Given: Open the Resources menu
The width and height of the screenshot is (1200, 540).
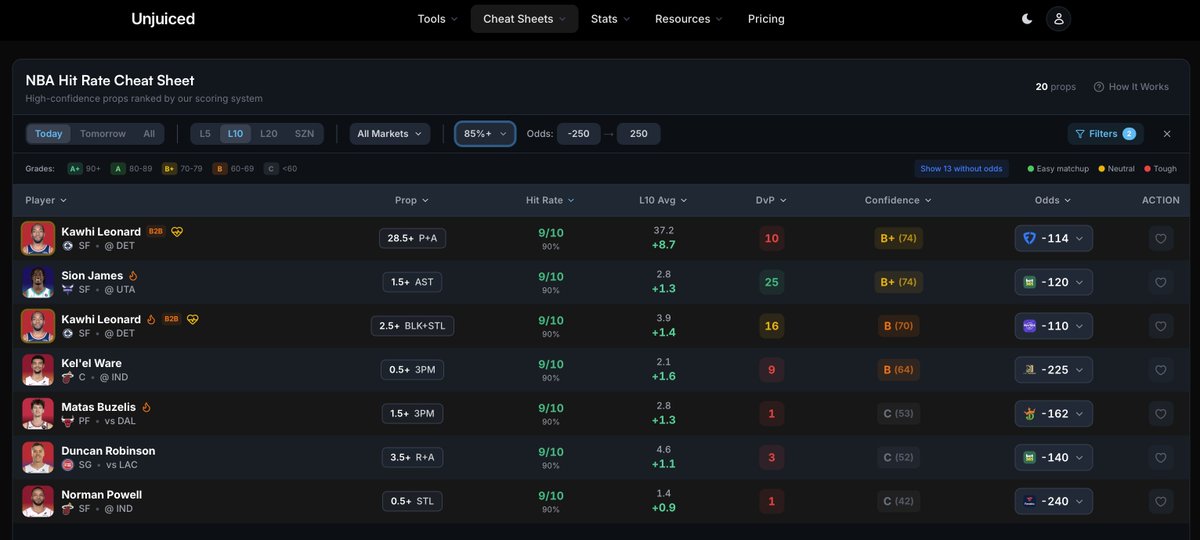Looking at the screenshot, I should click(688, 19).
